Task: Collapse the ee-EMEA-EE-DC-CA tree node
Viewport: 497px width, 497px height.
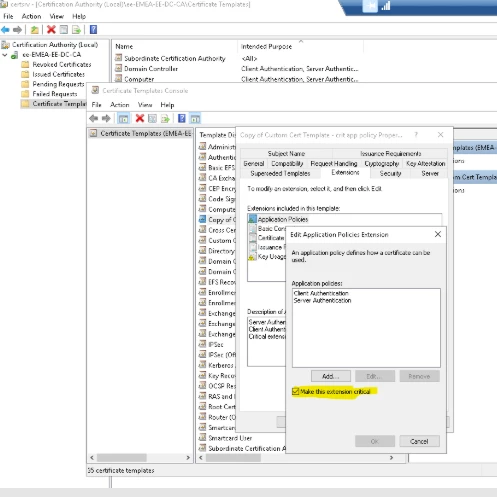Action: 5,55
